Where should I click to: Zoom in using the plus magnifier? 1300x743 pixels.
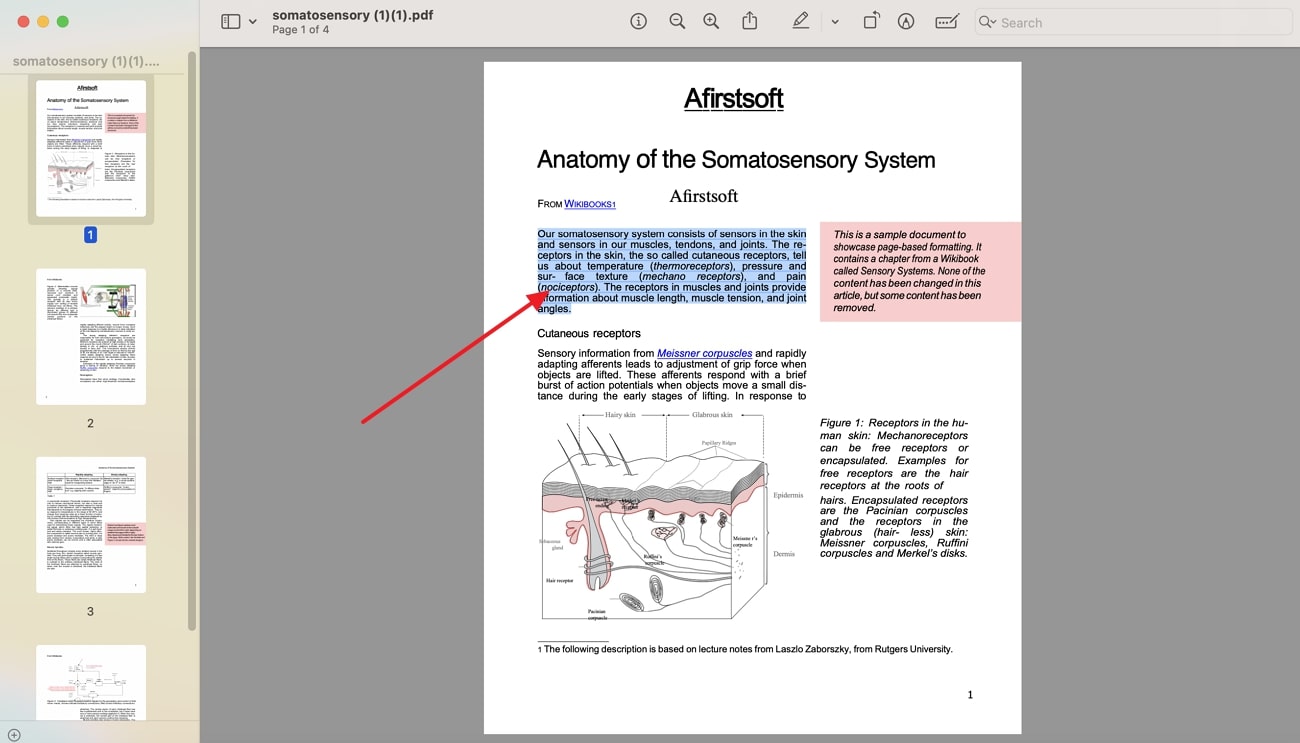click(711, 22)
